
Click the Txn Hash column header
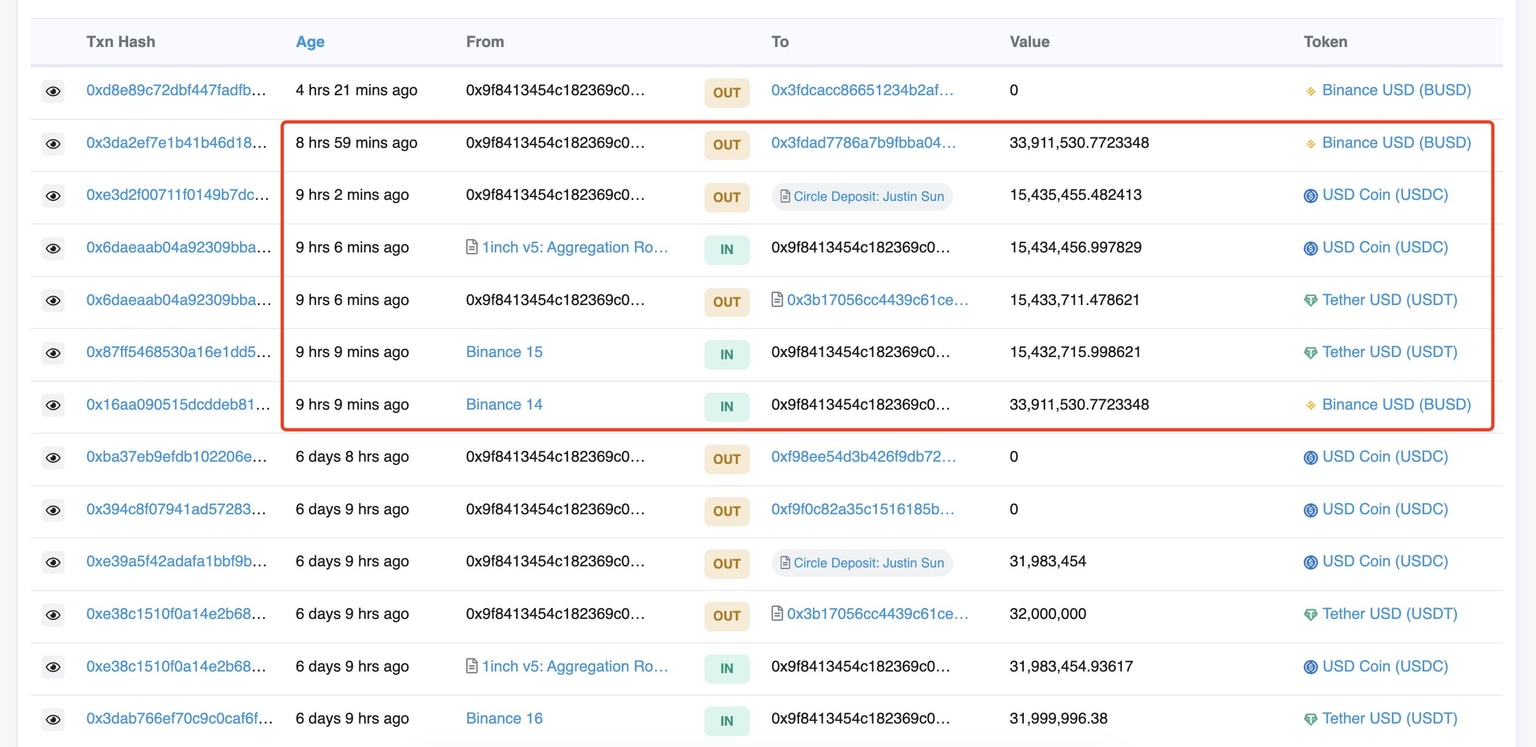(x=121, y=42)
